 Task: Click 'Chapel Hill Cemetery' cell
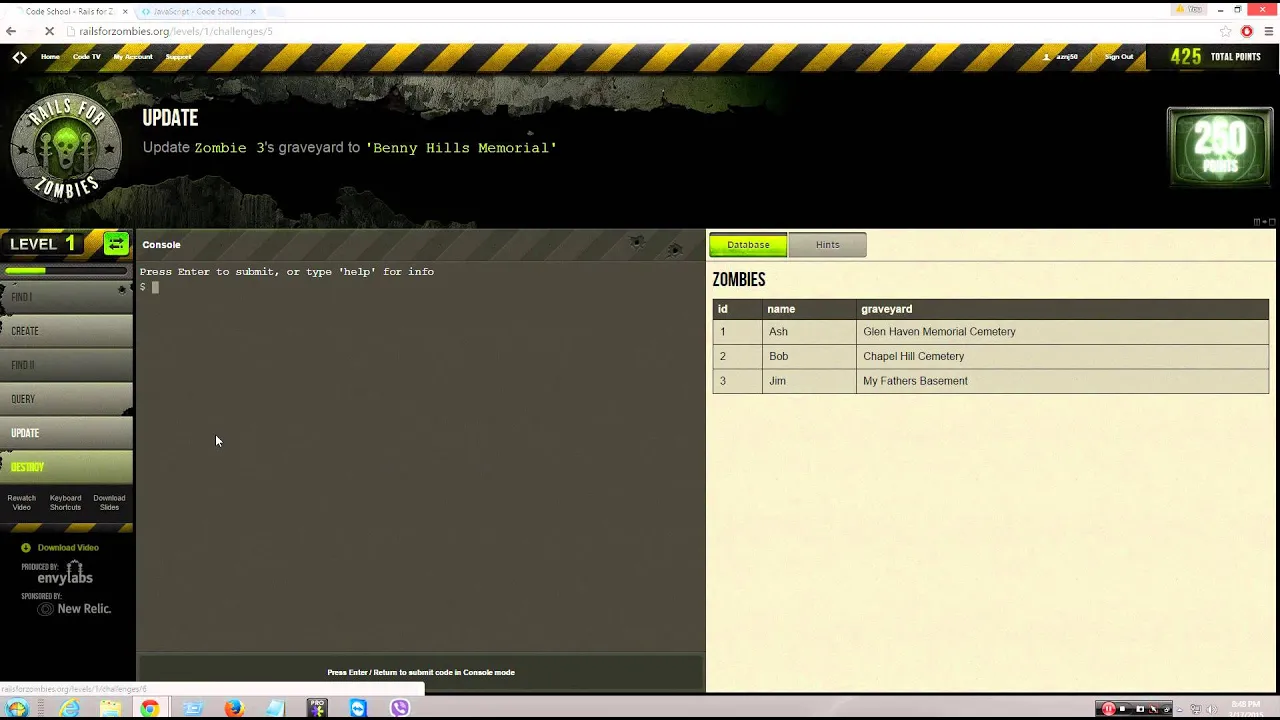[x=1063, y=356]
